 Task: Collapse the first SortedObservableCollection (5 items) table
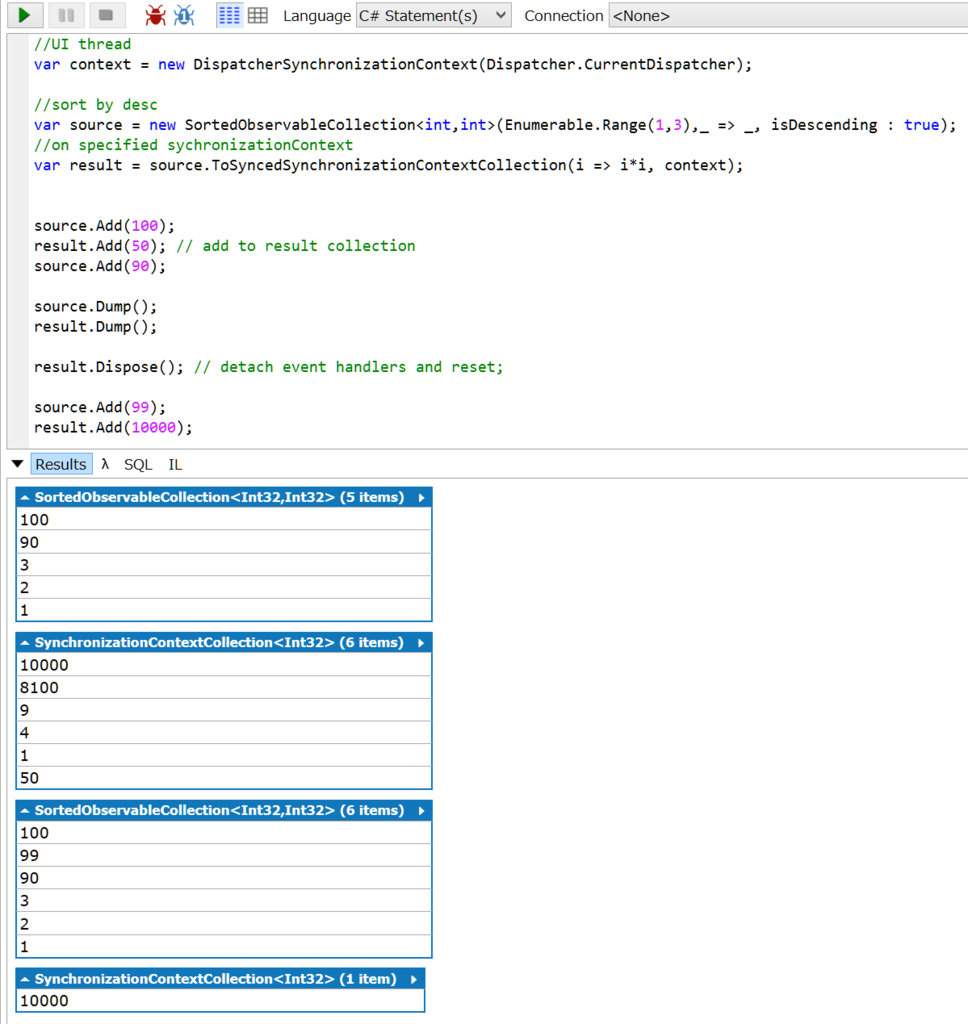[25, 498]
